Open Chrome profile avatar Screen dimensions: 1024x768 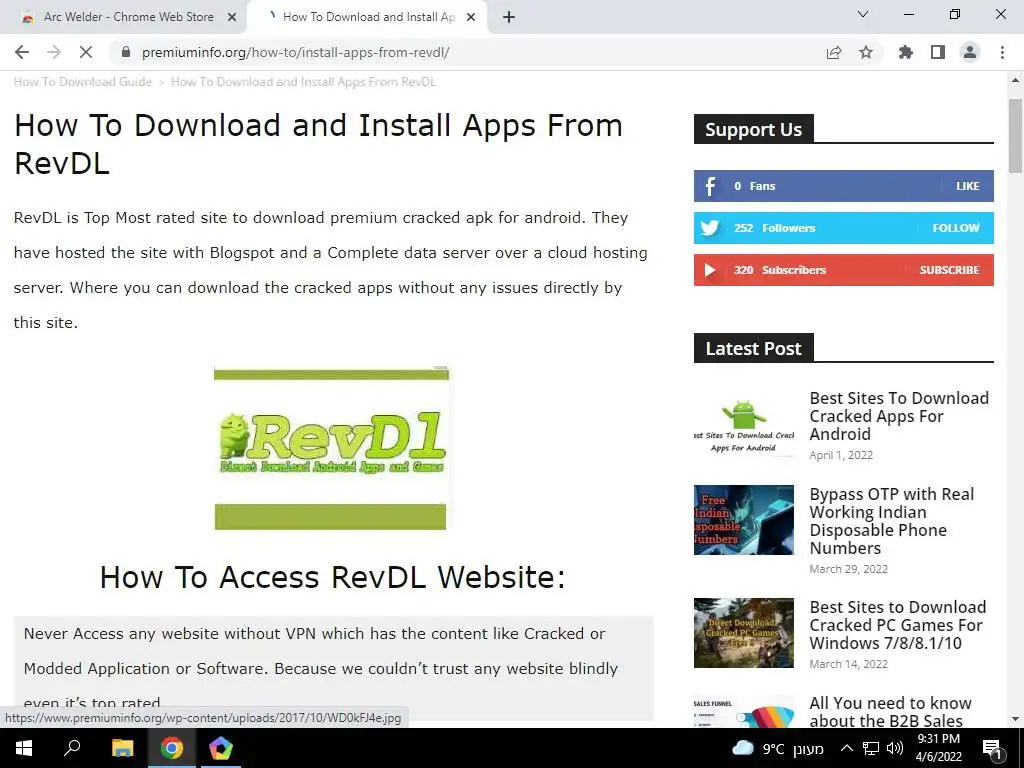click(x=970, y=52)
